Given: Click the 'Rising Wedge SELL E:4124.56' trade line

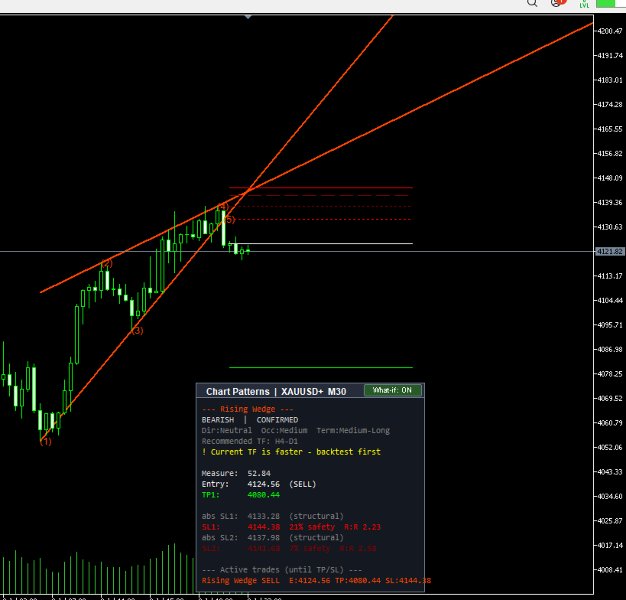Looking at the screenshot, I should 316,580.
